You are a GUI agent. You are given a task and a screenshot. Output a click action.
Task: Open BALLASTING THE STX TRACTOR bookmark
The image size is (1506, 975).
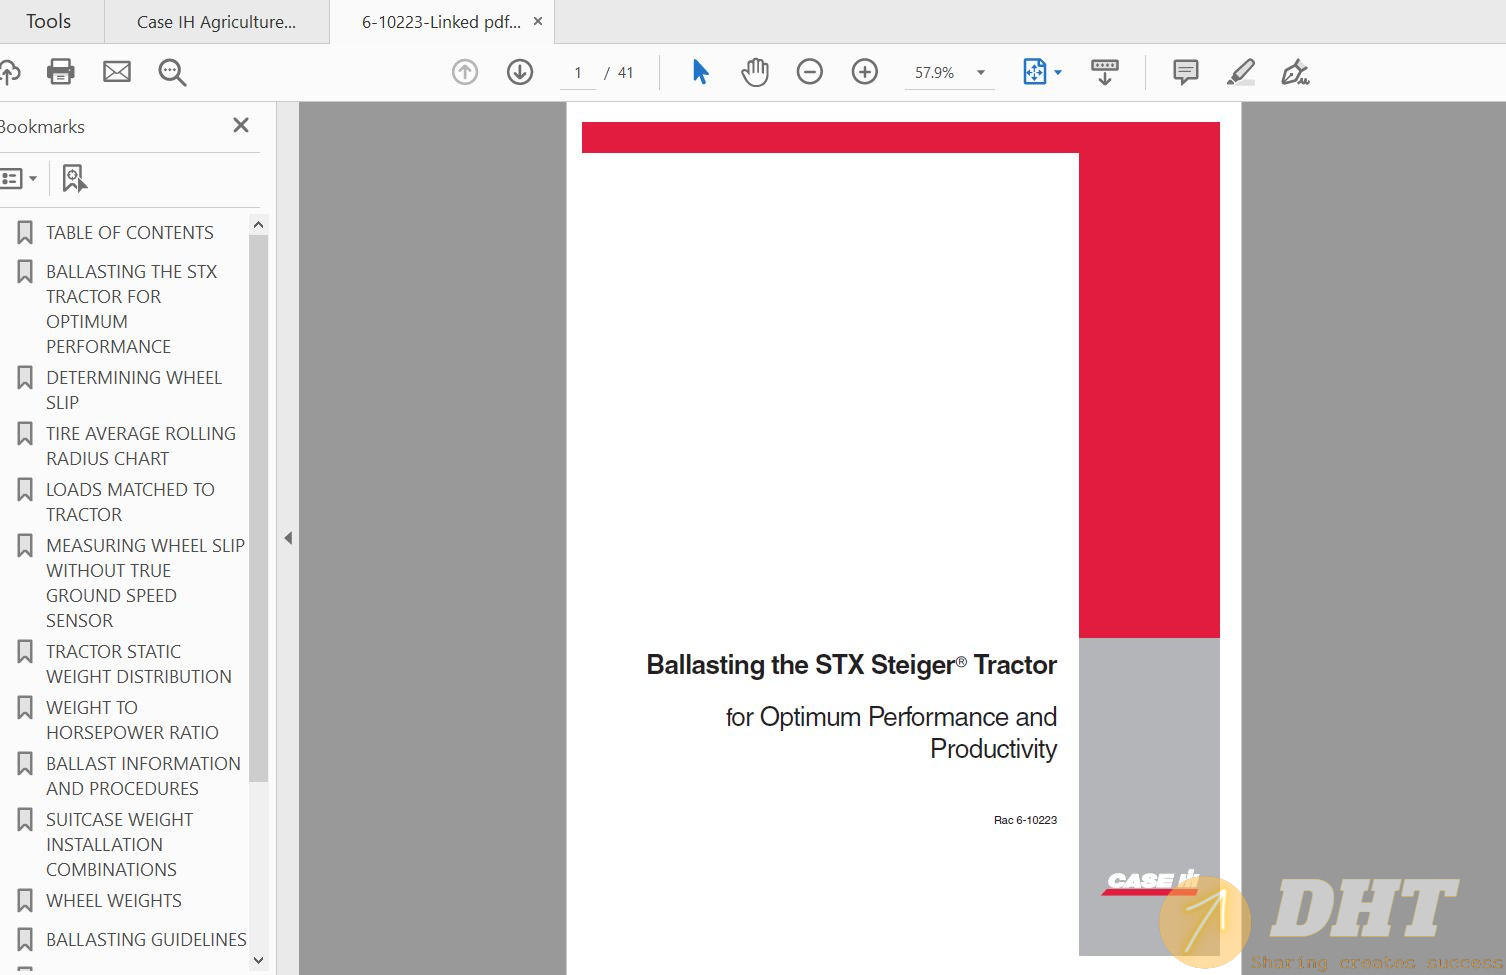[131, 309]
